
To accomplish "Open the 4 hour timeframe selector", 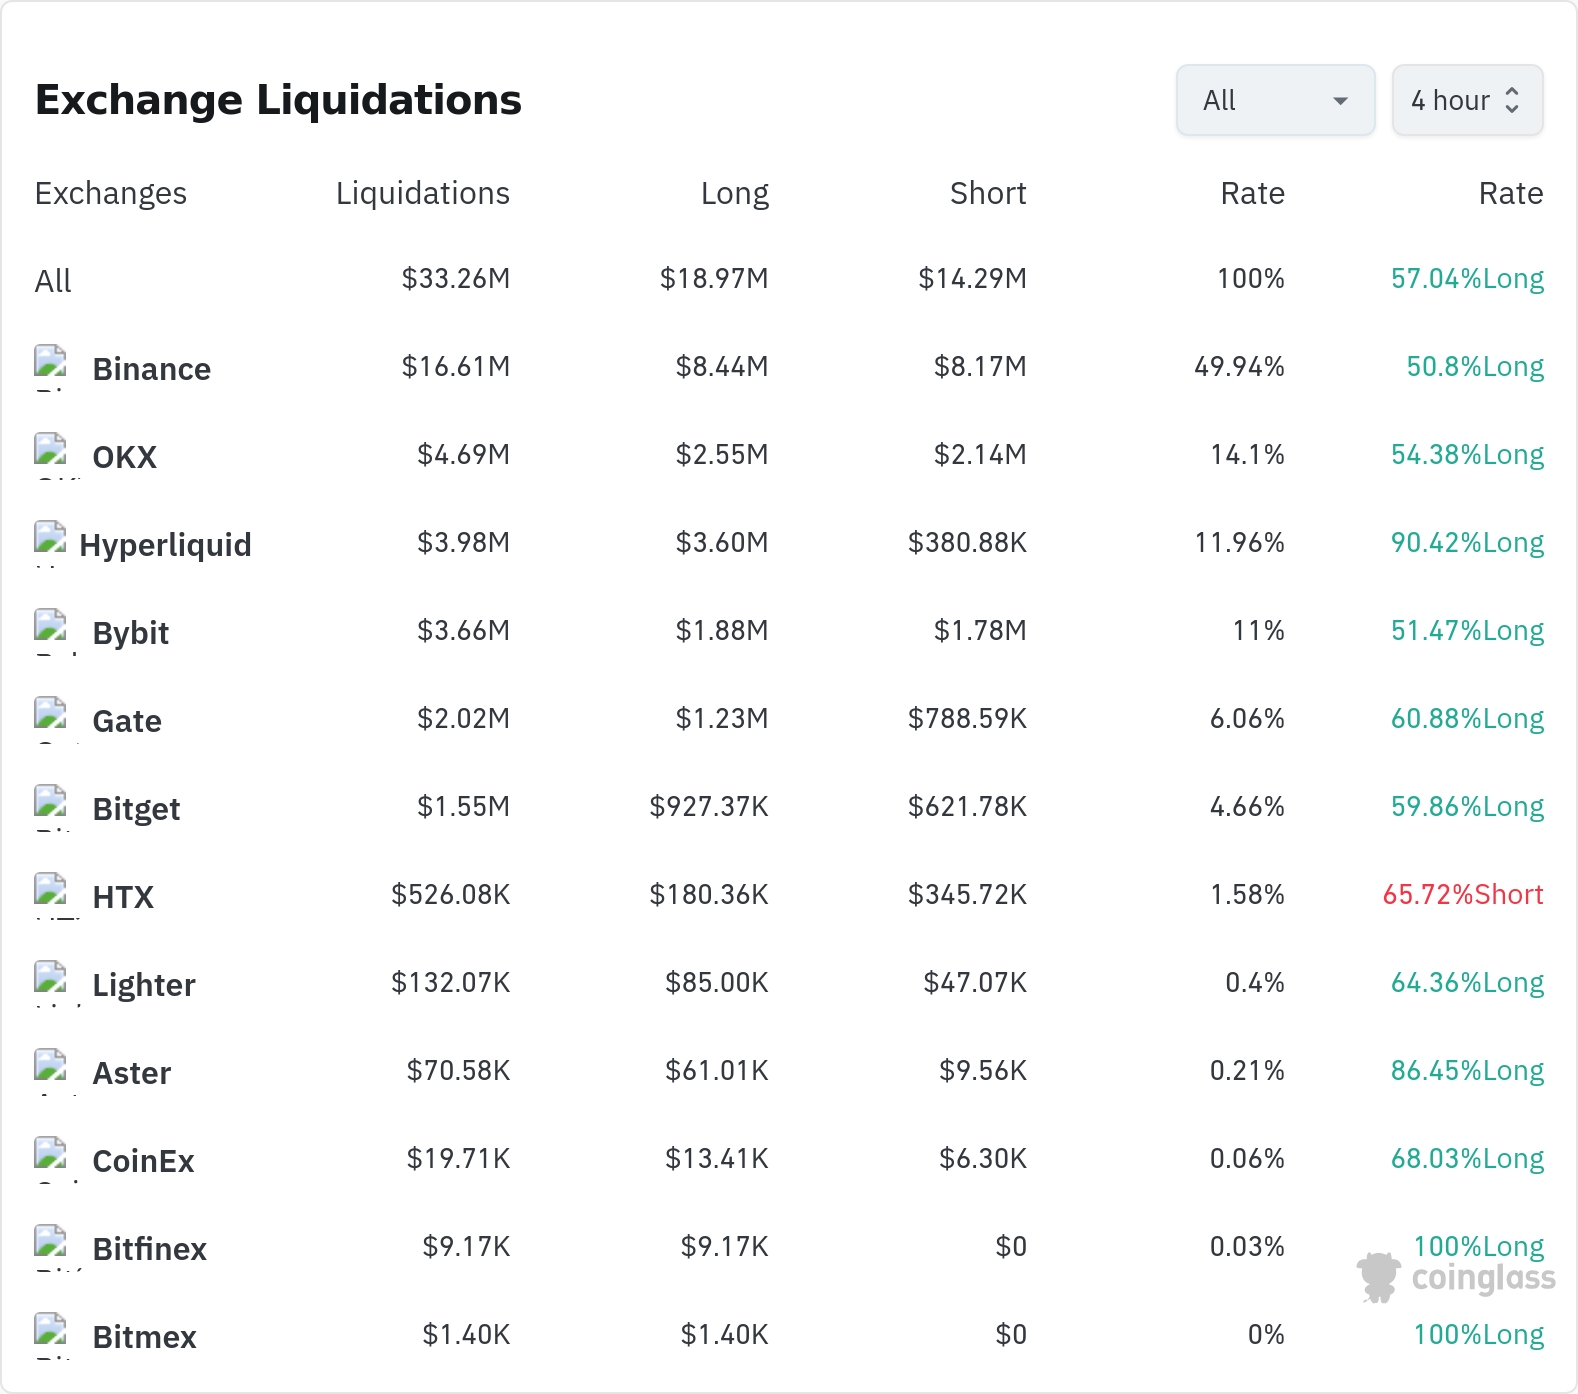I will 1467,100.
